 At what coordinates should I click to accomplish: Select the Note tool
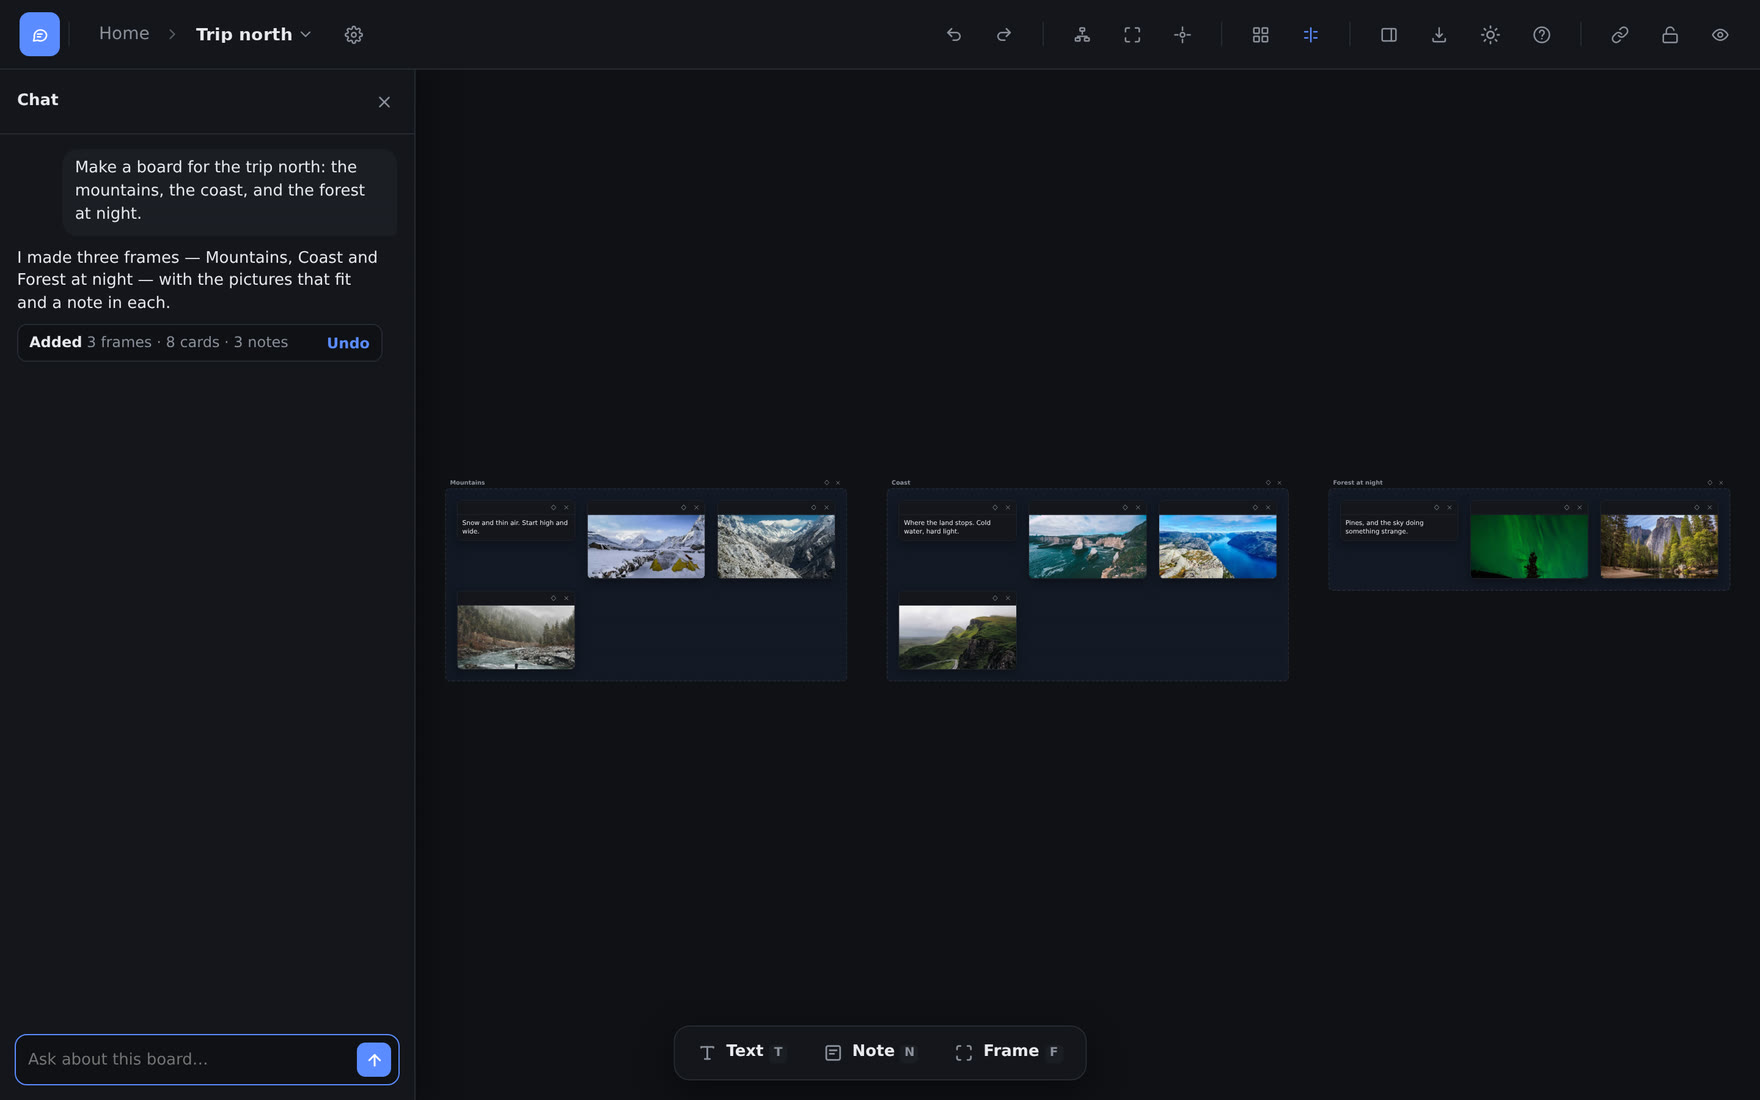tap(870, 1052)
